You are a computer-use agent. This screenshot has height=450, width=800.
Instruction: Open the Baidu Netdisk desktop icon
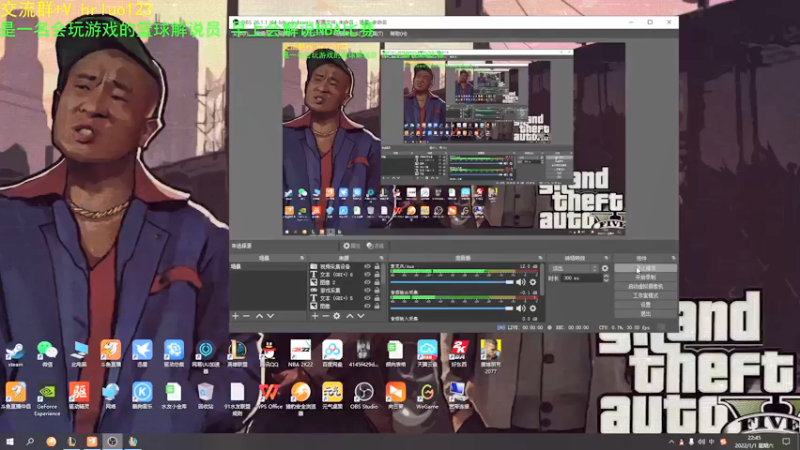(332, 353)
